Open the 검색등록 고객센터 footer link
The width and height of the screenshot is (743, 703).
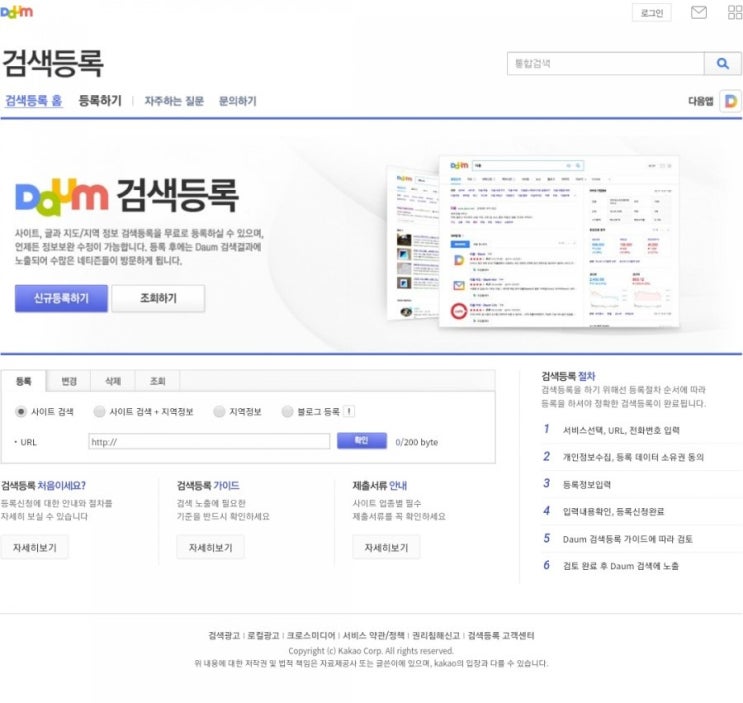(501, 636)
